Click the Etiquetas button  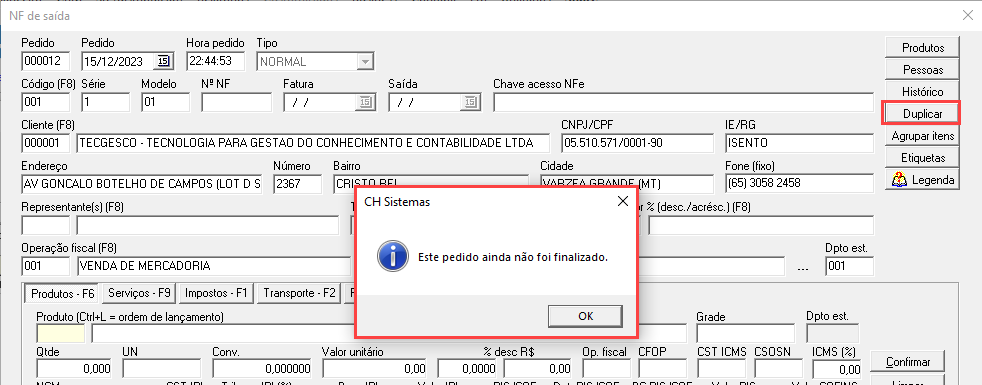pyautogui.click(x=923, y=158)
